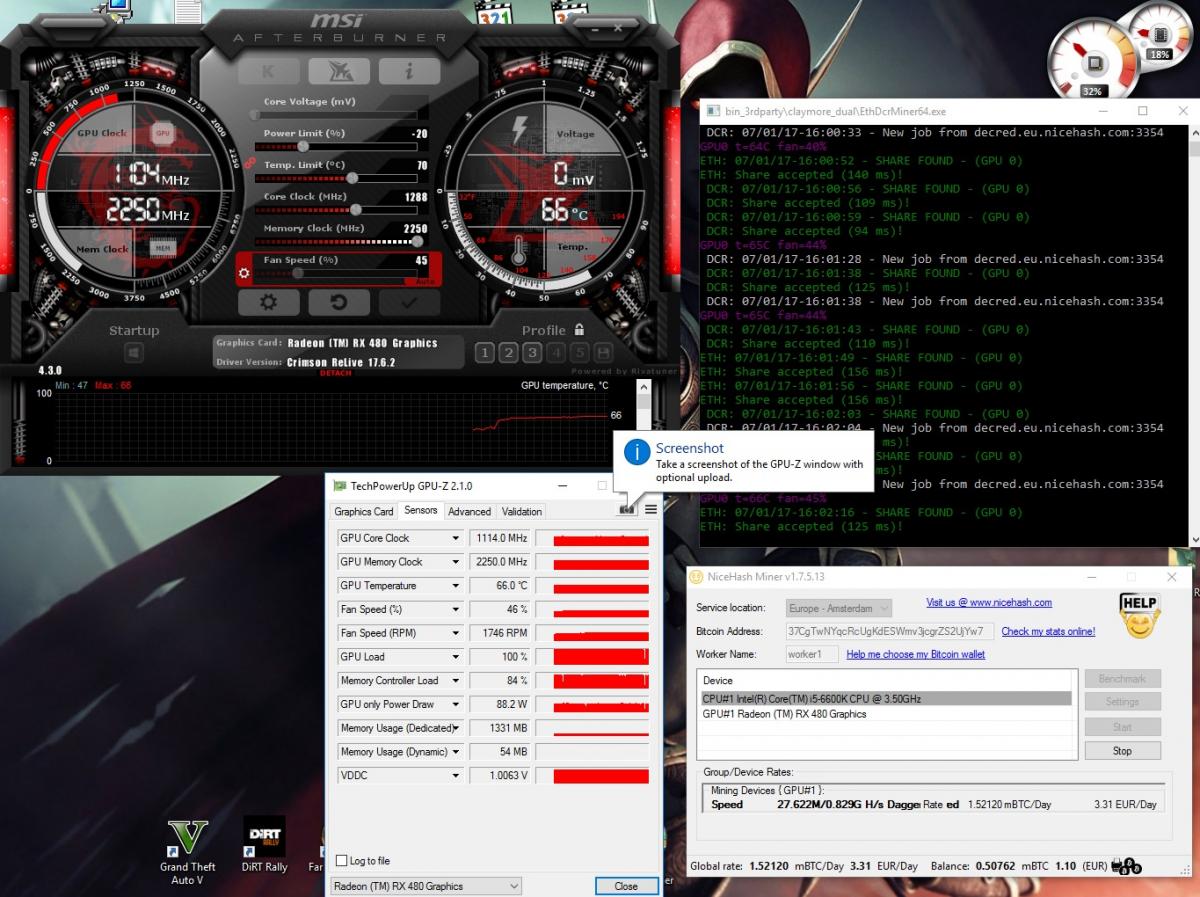Select Afterburner profile slot 1
Screen dimensions: 1200x897
(x=484, y=352)
